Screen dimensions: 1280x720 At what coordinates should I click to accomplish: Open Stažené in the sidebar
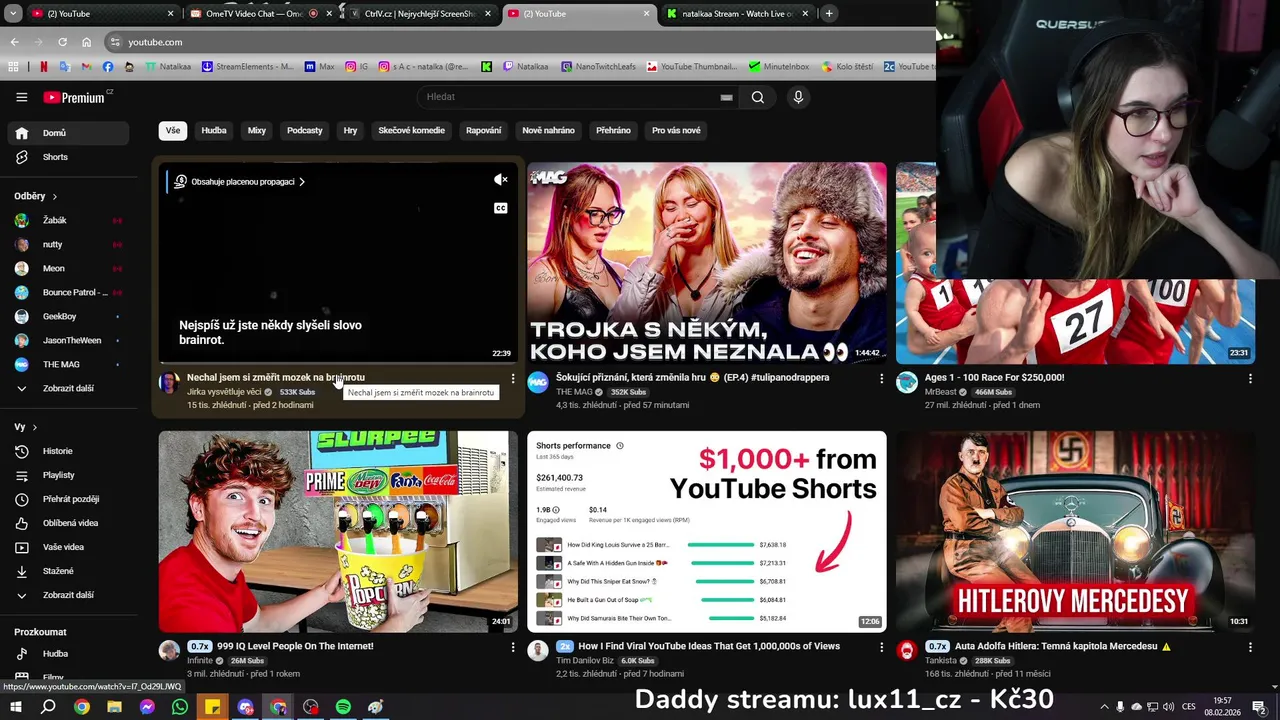click(x=68, y=571)
